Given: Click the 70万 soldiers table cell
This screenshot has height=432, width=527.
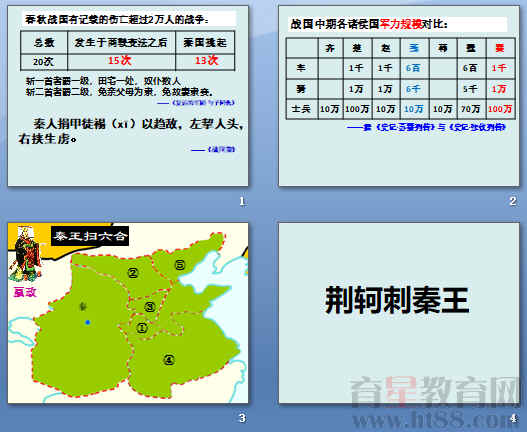Looking at the screenshot, I should coord(471,109).
